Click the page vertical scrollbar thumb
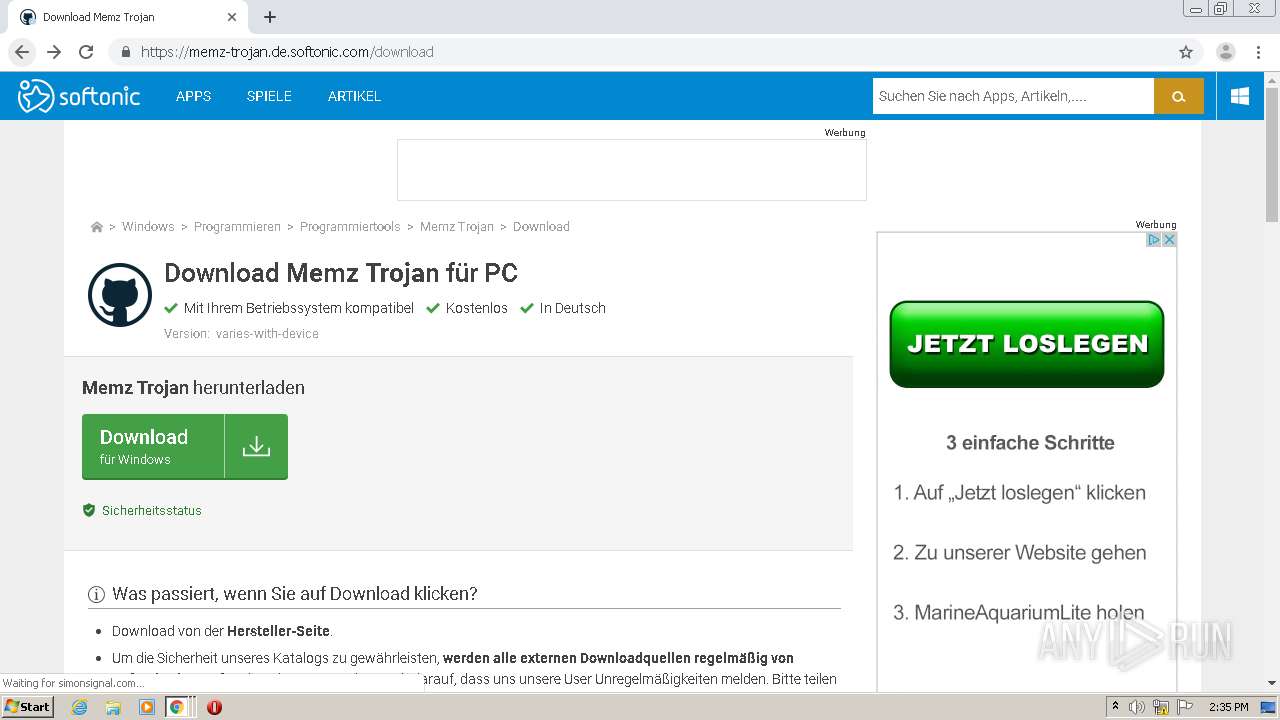 tap(1272, 155)
